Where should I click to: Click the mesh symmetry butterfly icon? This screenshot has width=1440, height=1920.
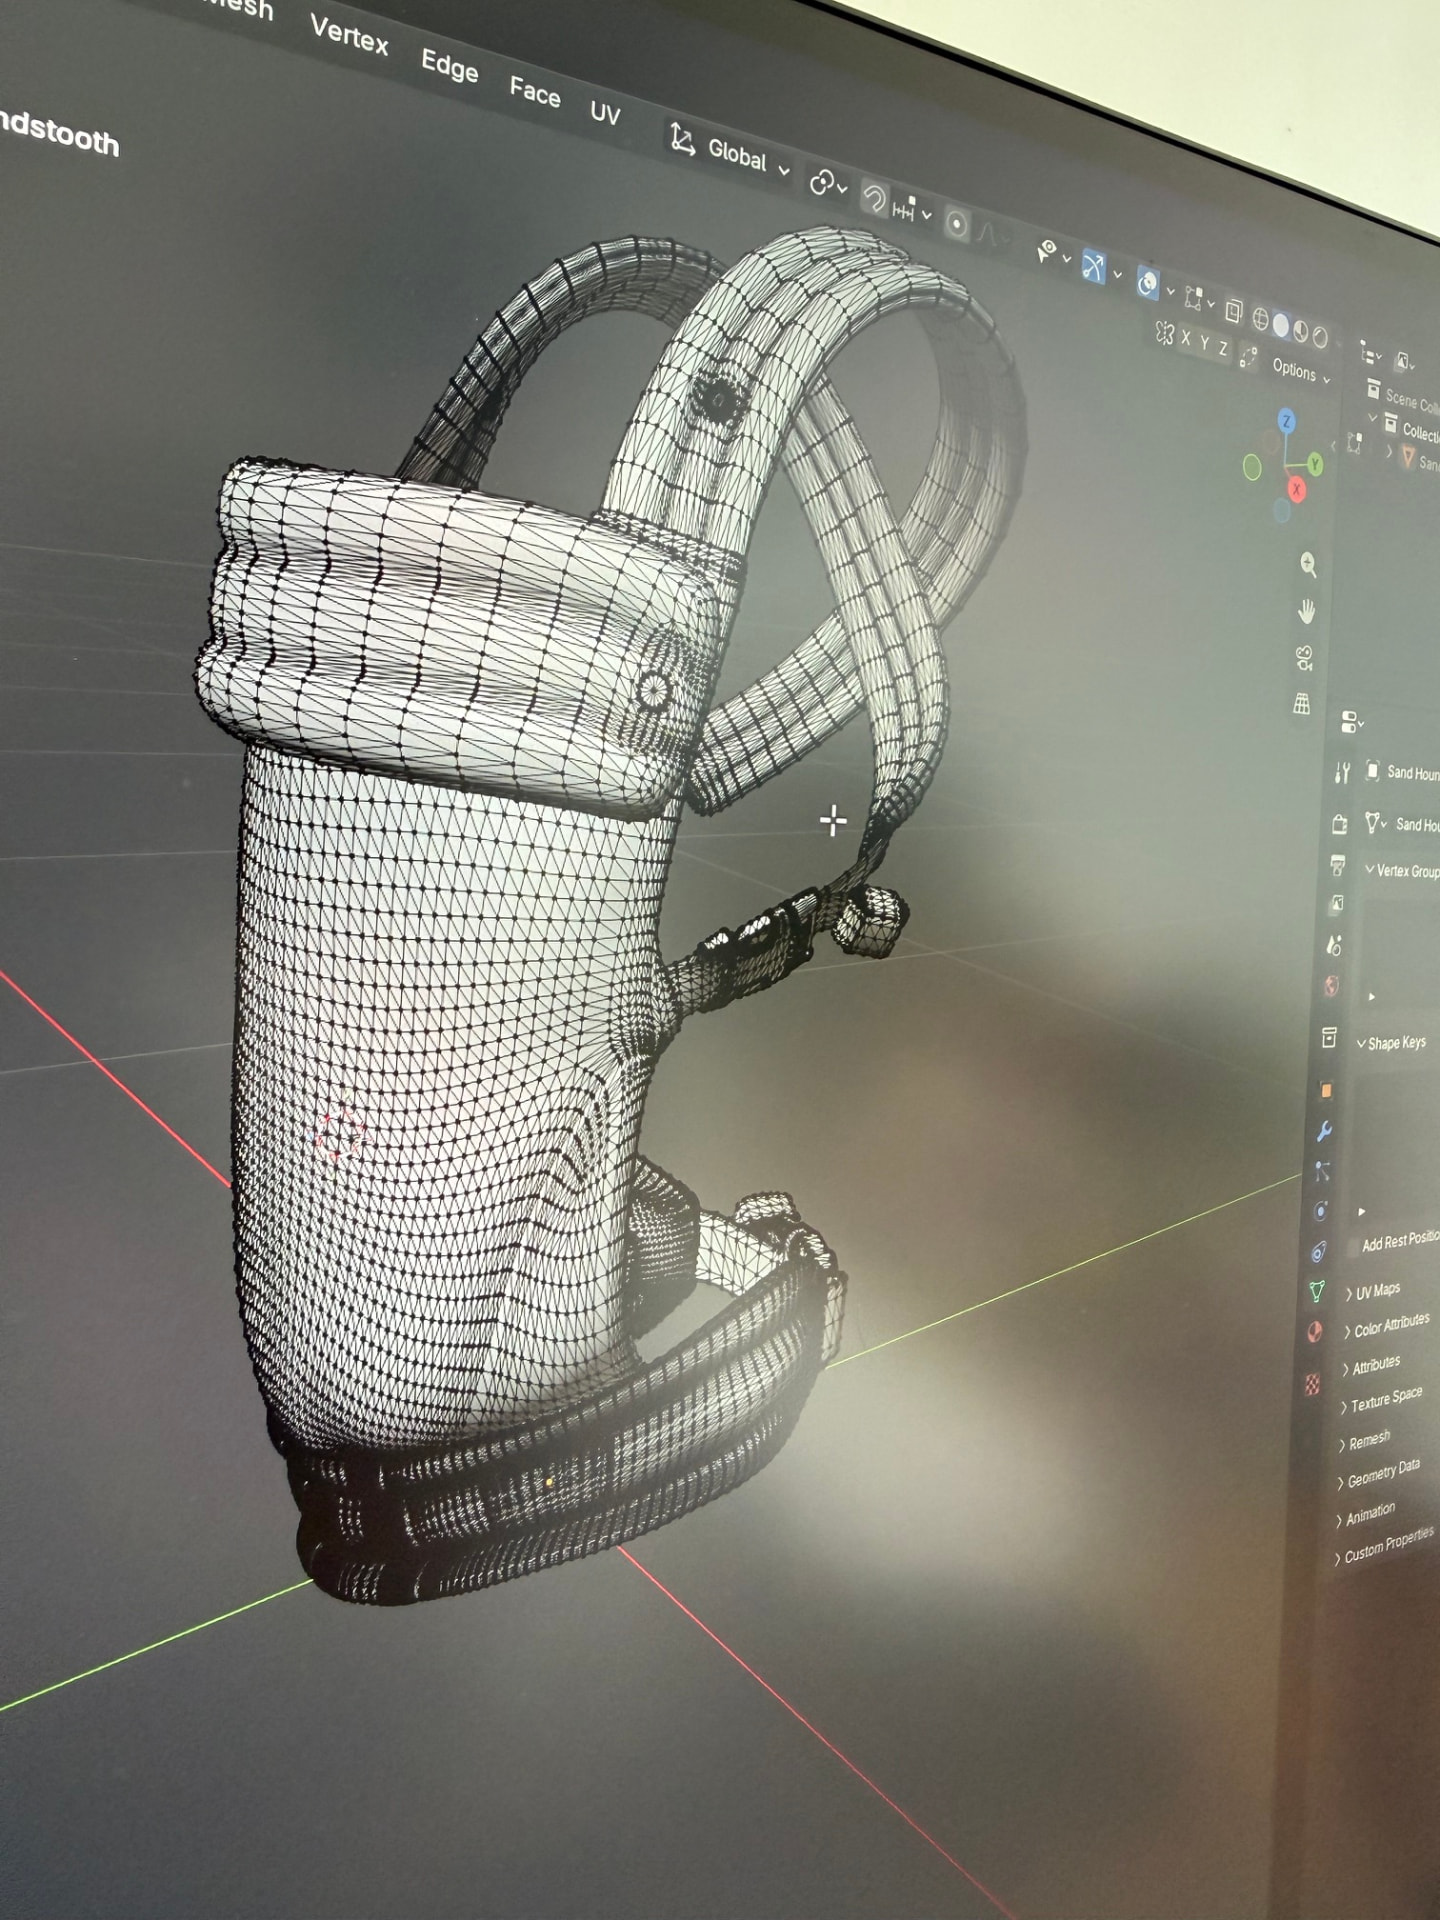click(x=1164, y=332)
